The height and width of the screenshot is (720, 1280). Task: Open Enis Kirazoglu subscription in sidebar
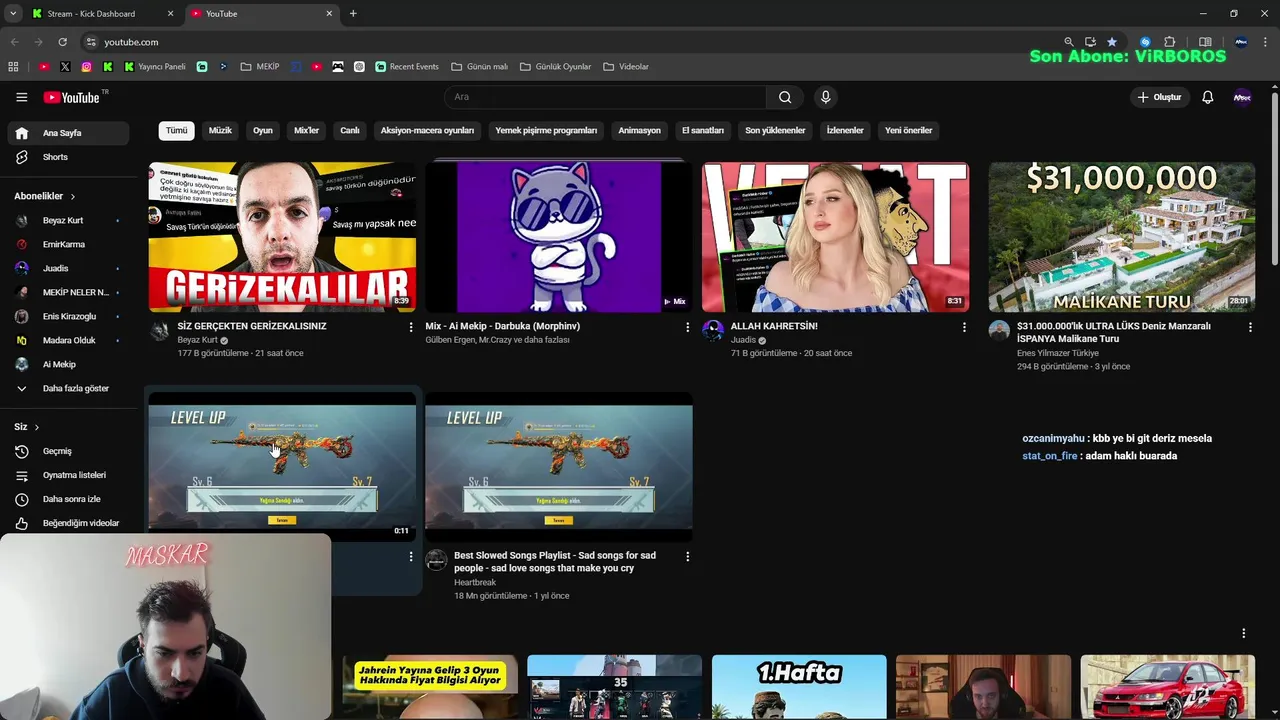pyautogui.click(x=68, y=316)
